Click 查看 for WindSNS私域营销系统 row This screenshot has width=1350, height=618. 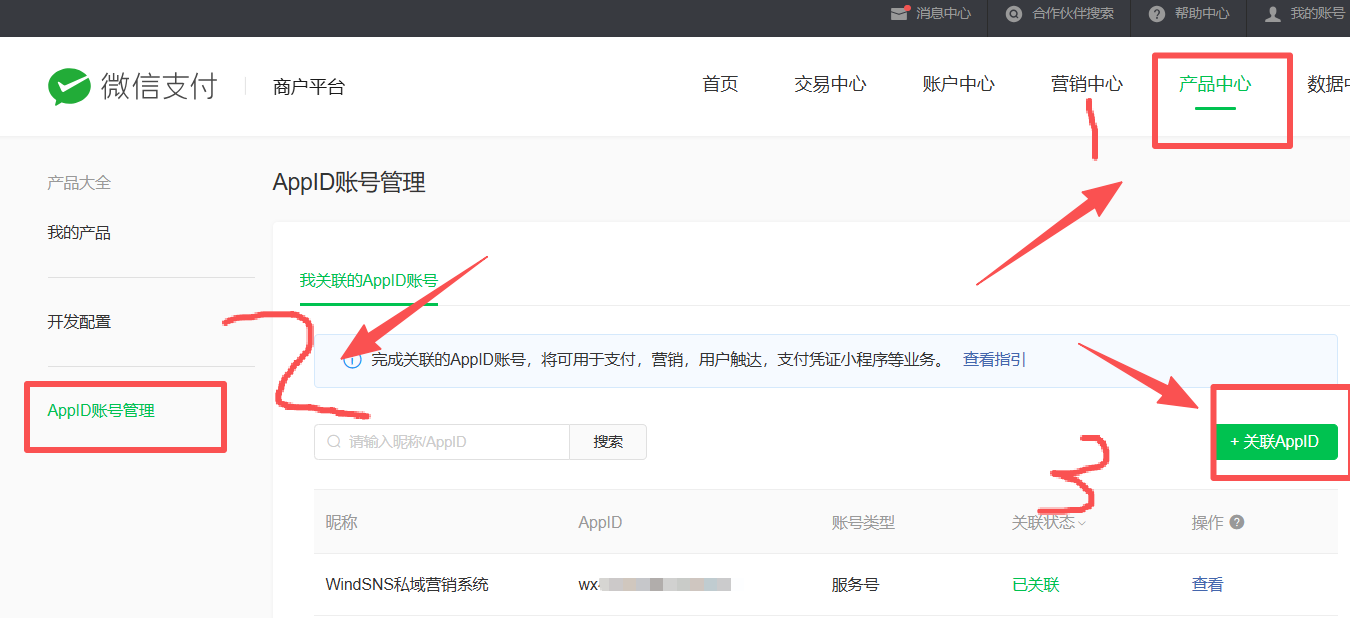1207,585
